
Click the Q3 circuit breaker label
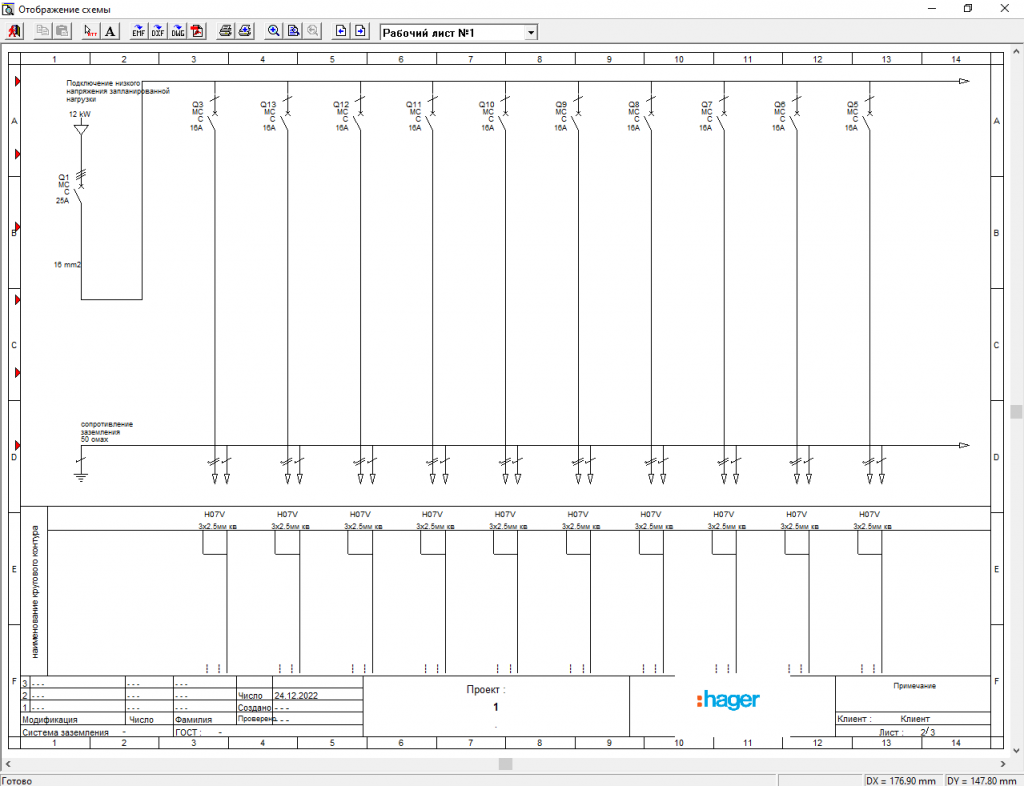tap(197, 104)
